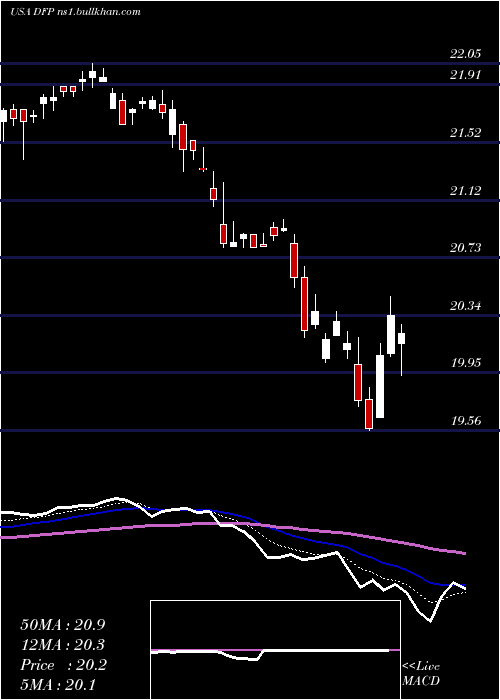Click the 50MA : 20.9 reading
The width and height of the screenshot is (500, 700).
point(63,625)
